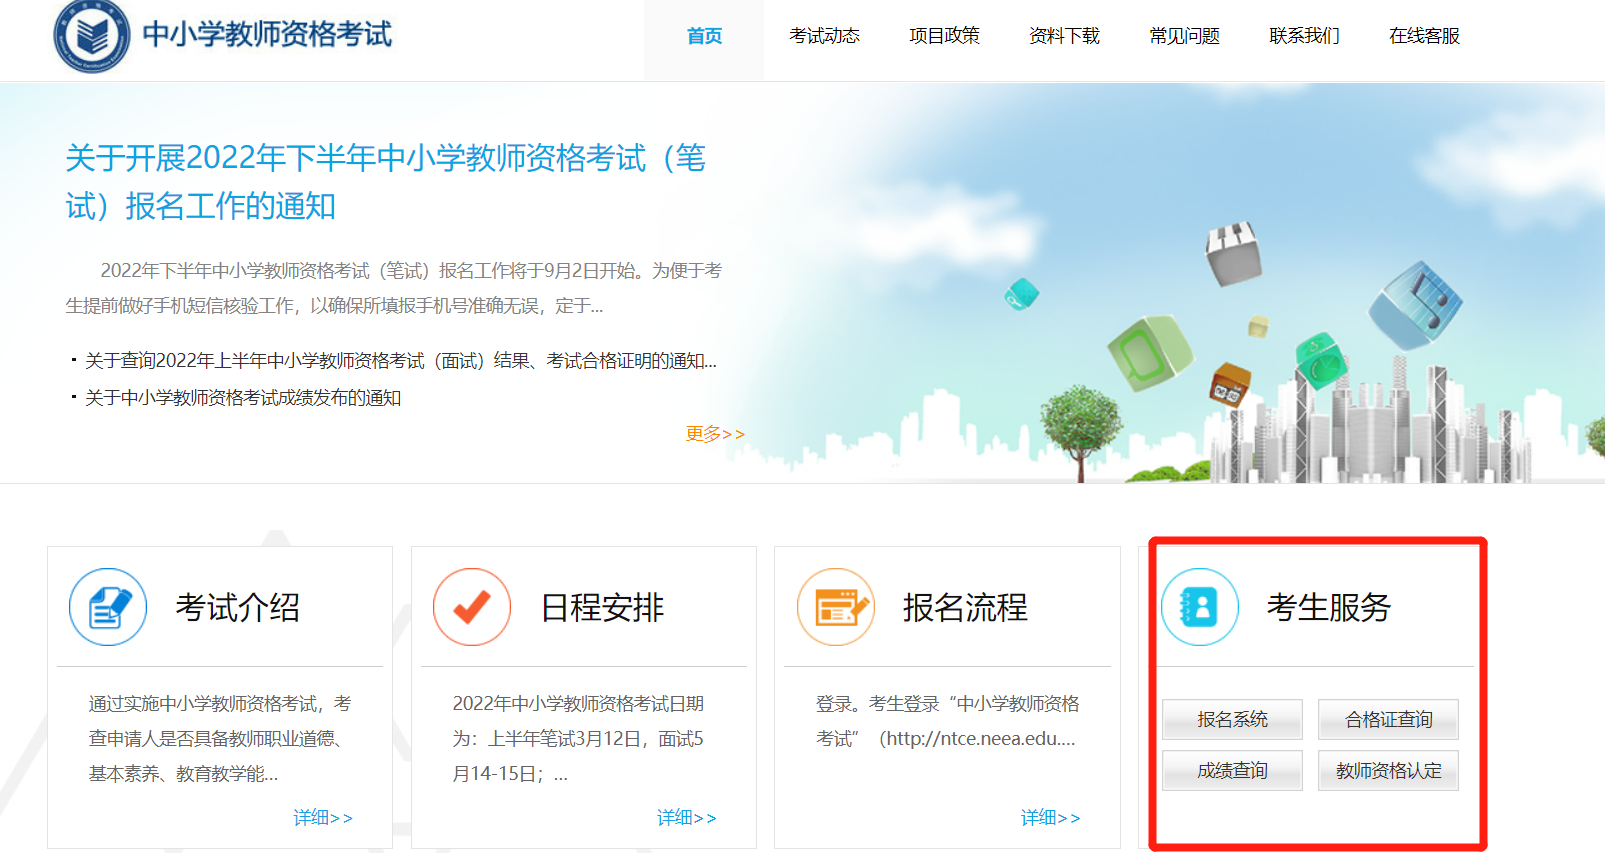
Task: Open 常见问题 in the navigation bar
Action: tap(1184, 36)
